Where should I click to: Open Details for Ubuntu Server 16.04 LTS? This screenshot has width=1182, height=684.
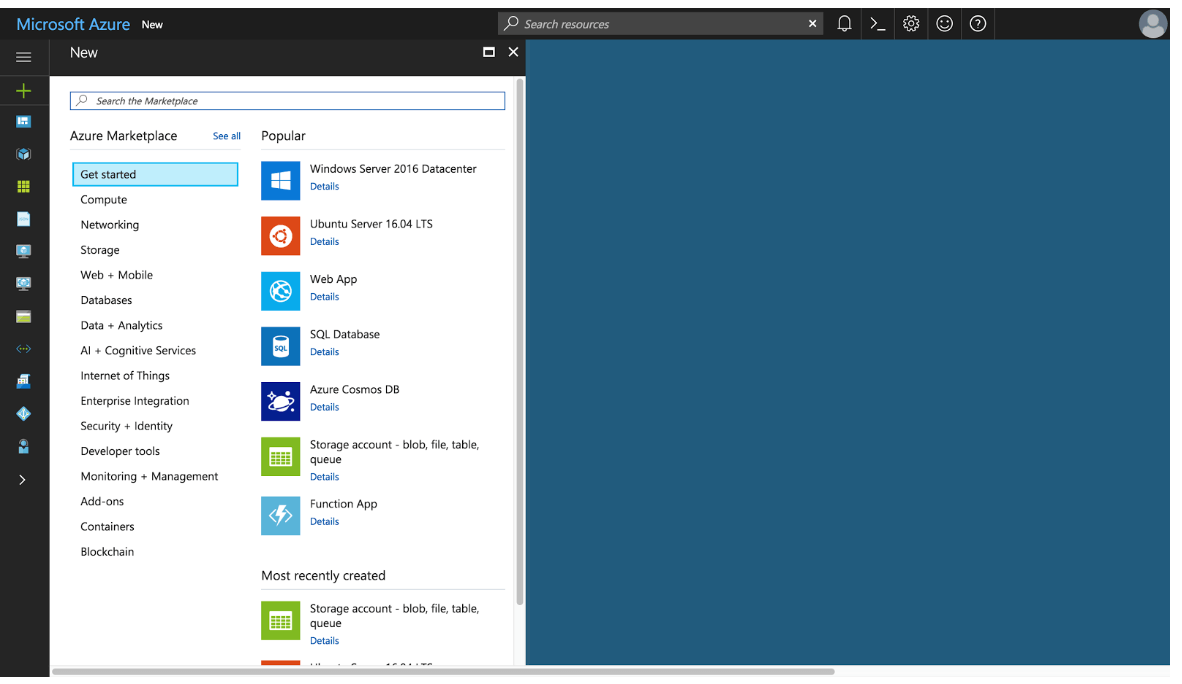(x=324, y=241)
